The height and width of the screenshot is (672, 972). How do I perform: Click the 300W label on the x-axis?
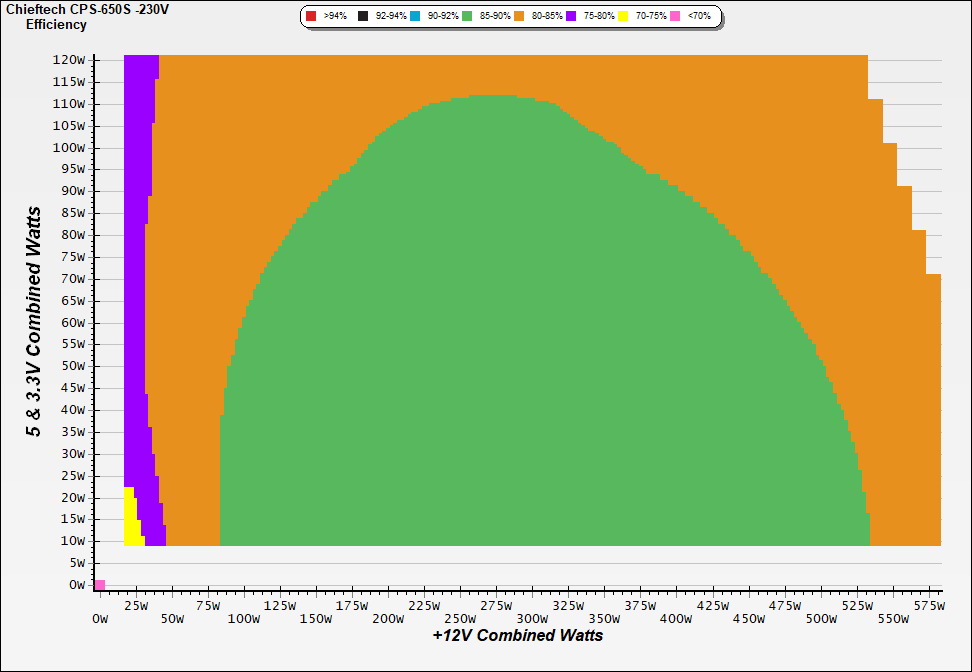(x=532, y=619)
